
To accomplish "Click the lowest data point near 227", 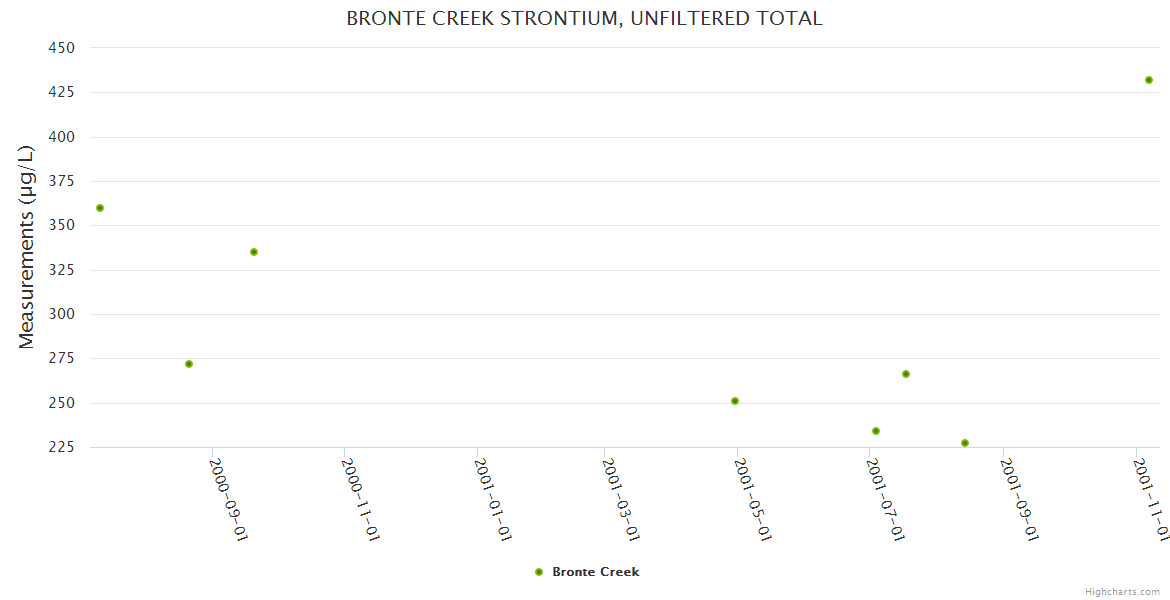I will coord(965,443).
